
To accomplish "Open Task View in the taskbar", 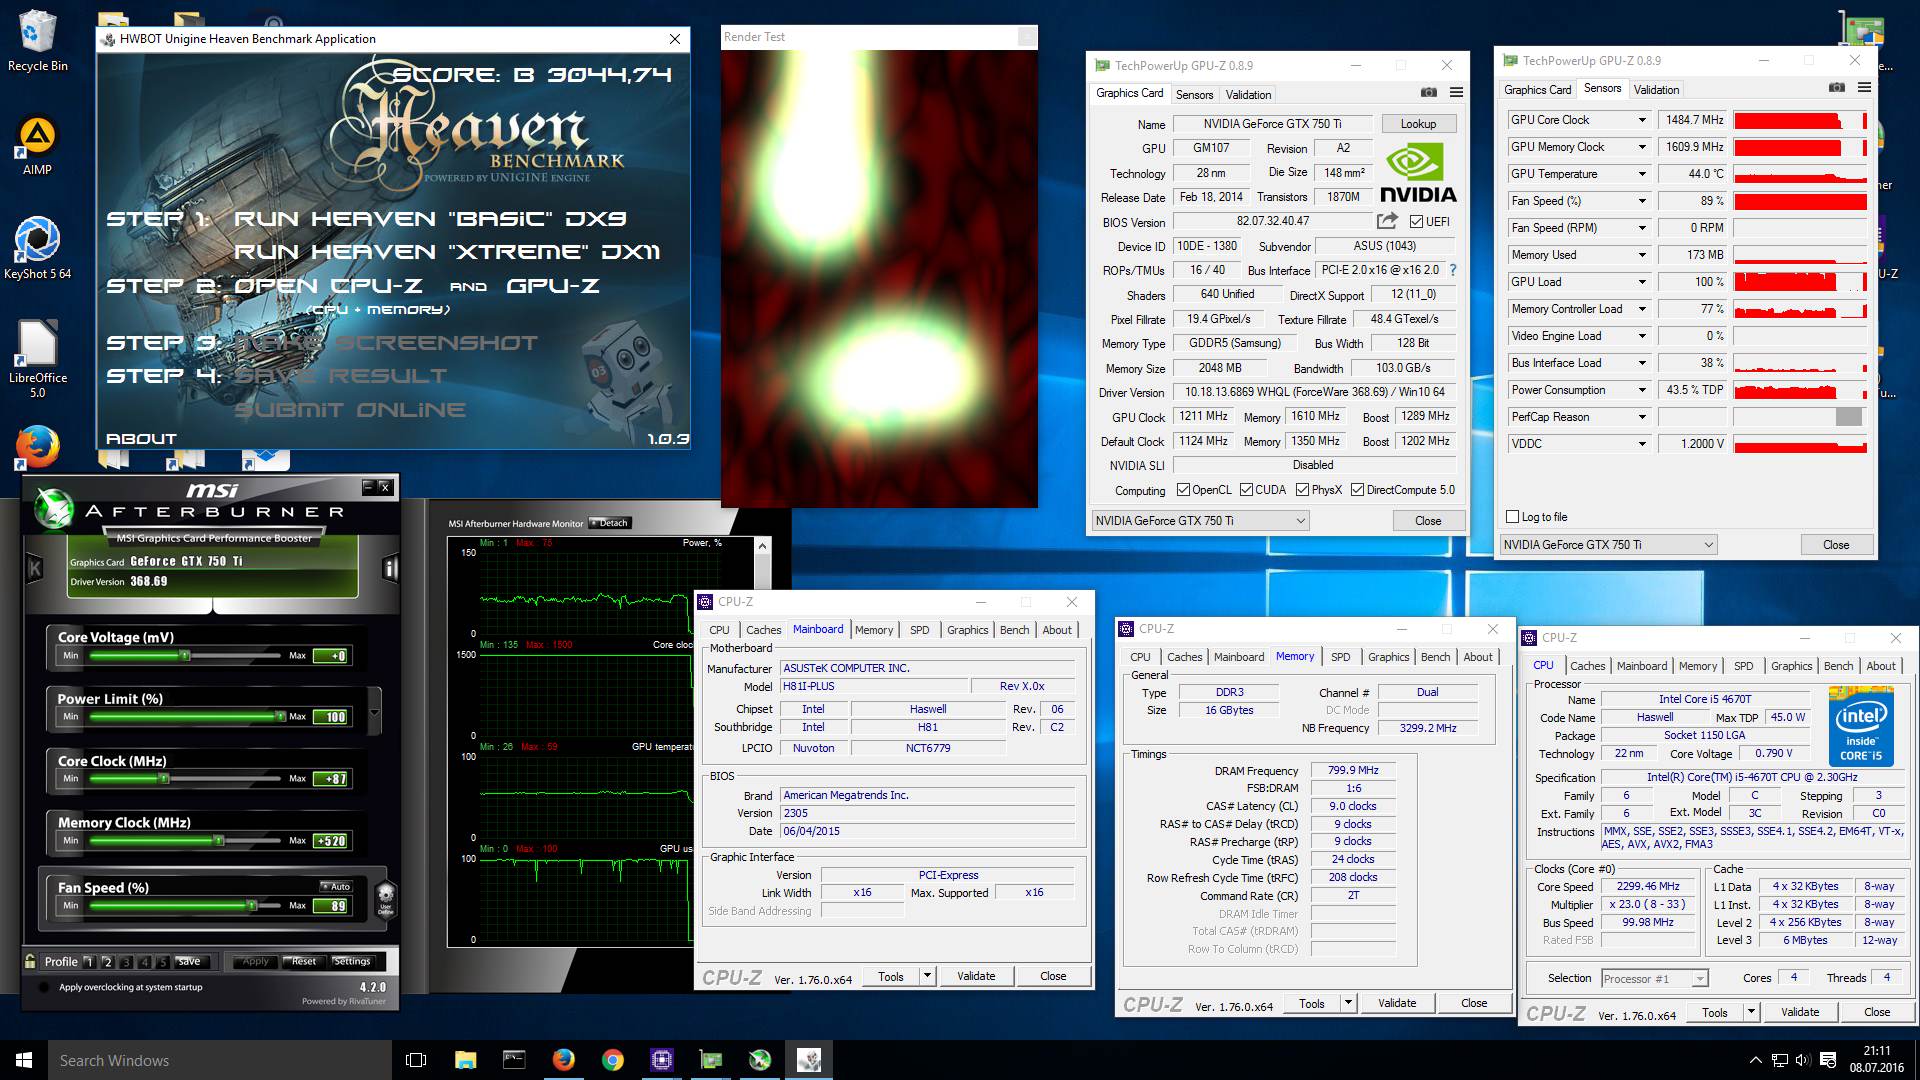I will (x=416, y=1060).
